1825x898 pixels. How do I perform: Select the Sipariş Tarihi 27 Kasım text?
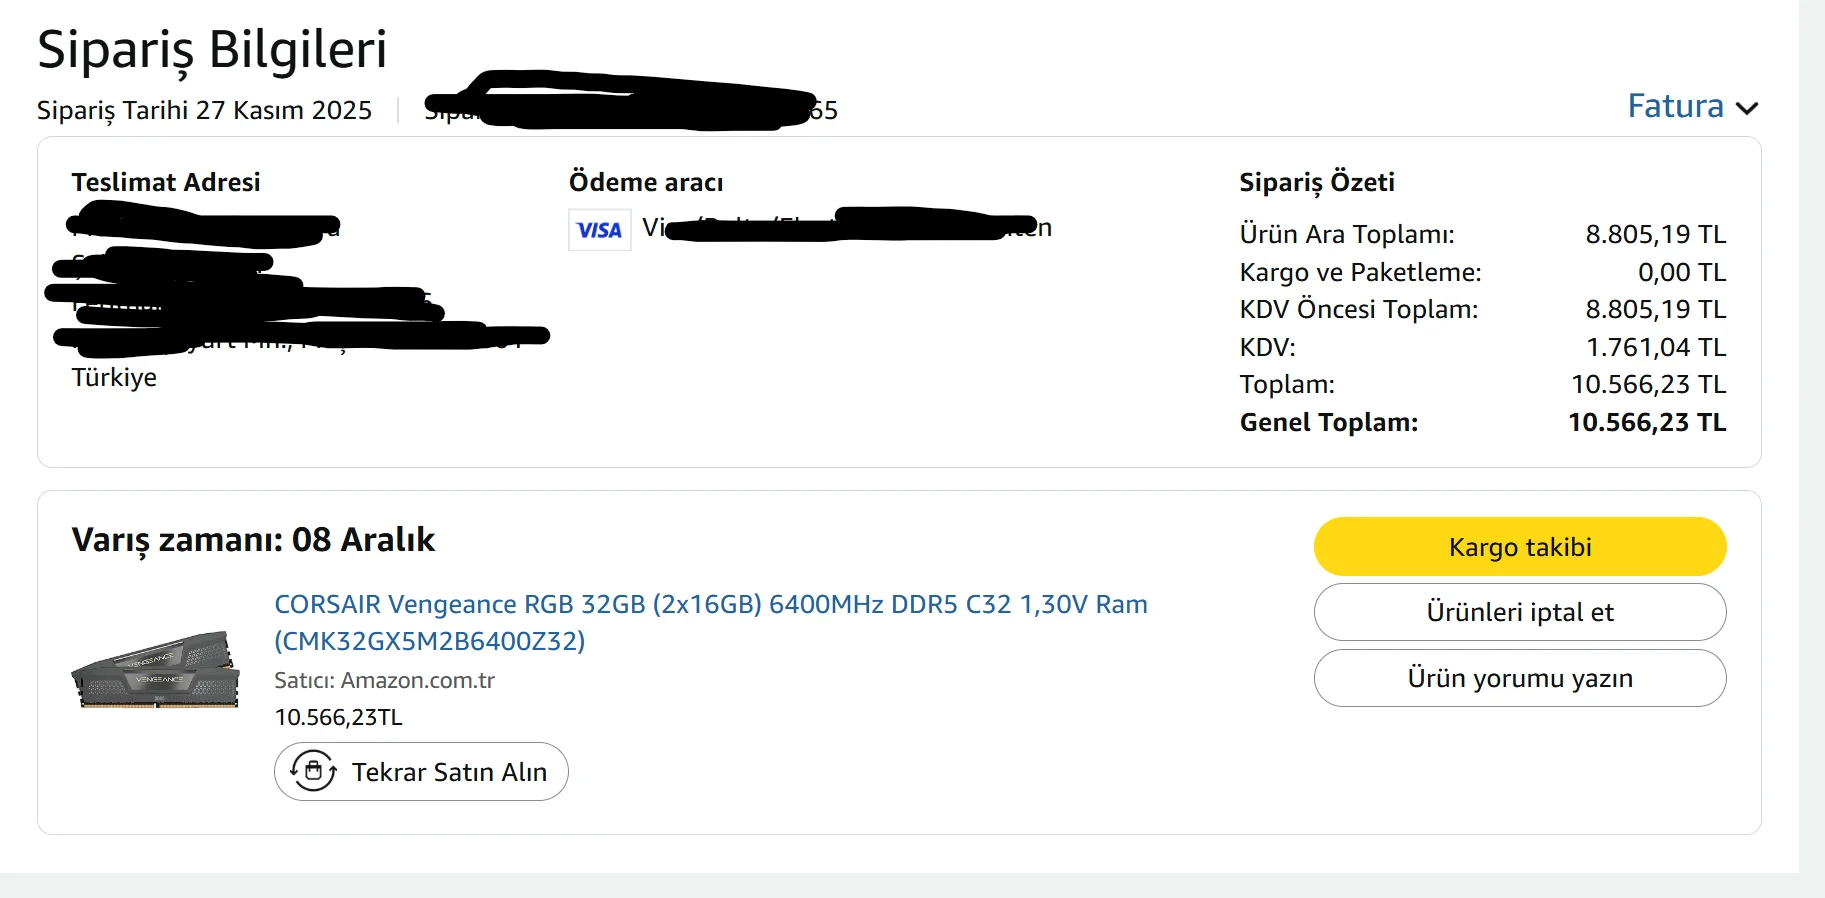click(x=204, y=110)
